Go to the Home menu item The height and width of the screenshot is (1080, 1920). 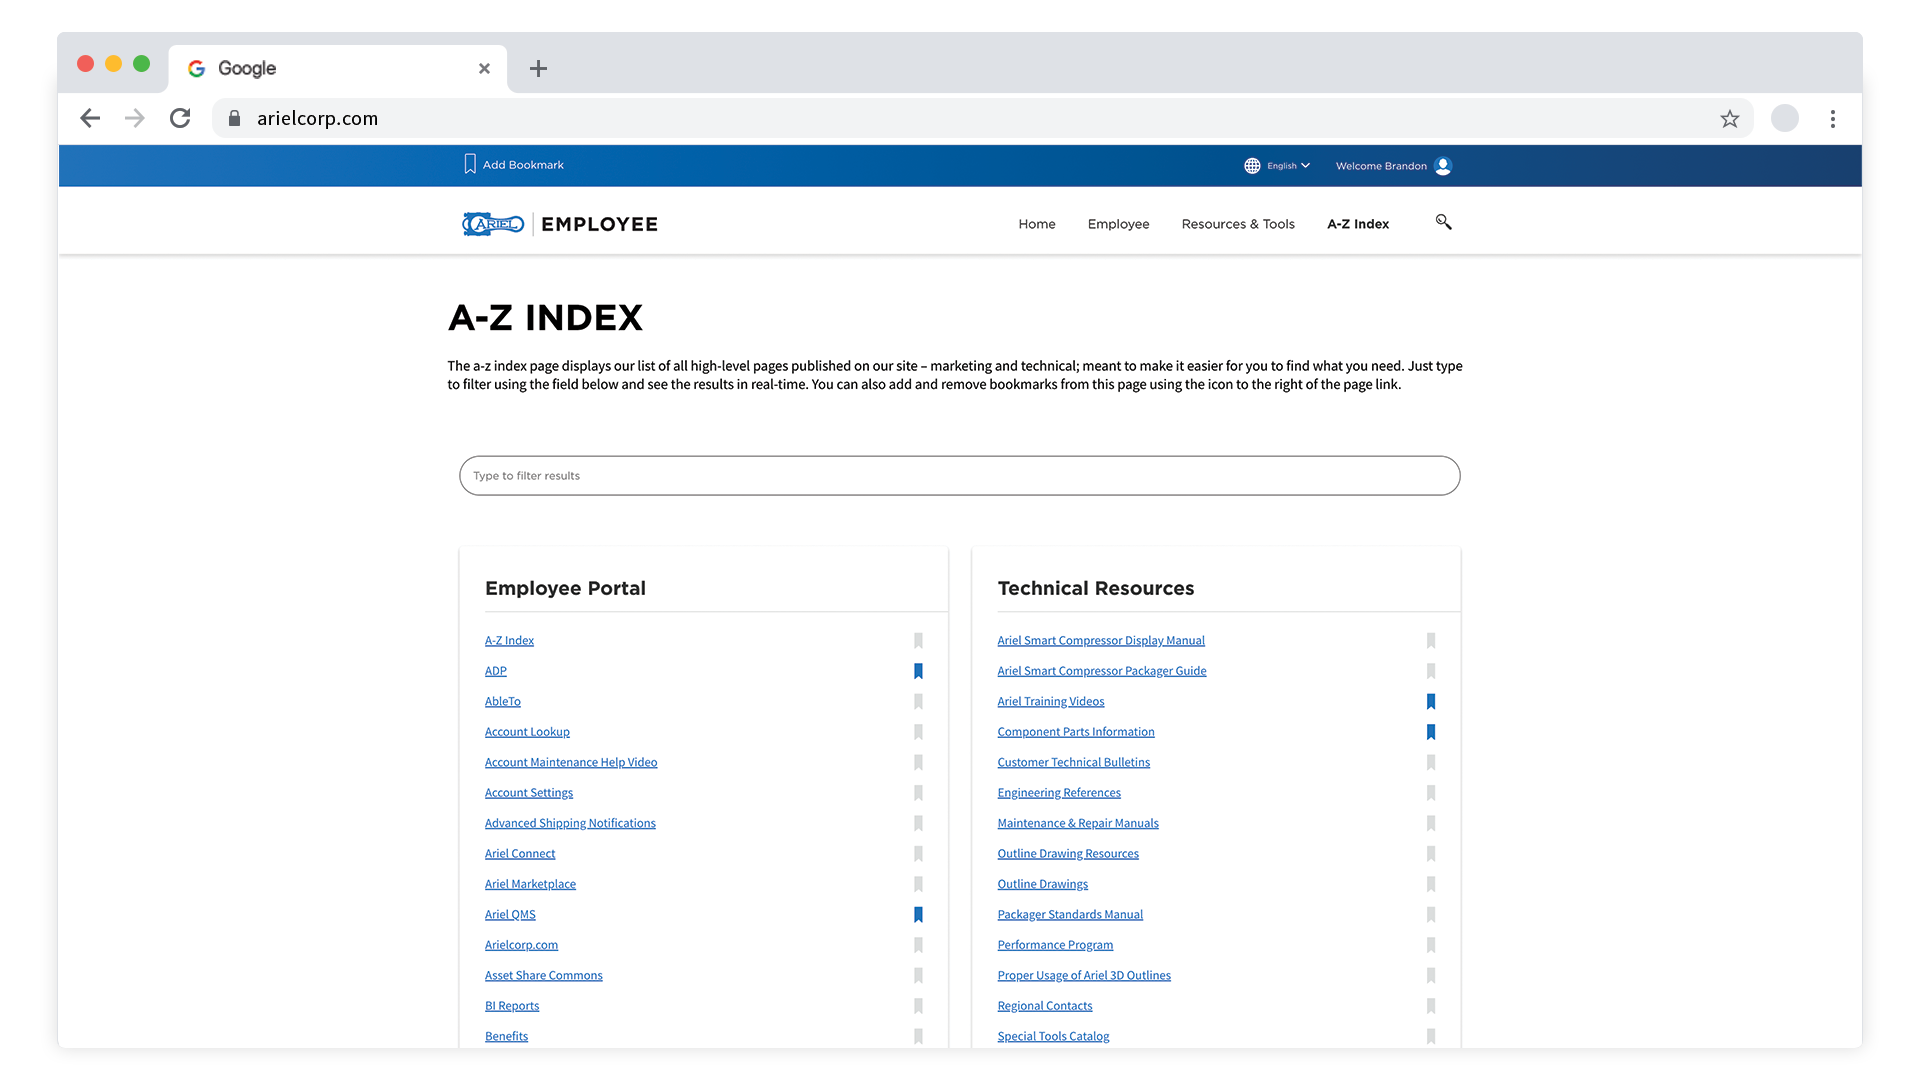[1037, 224]
